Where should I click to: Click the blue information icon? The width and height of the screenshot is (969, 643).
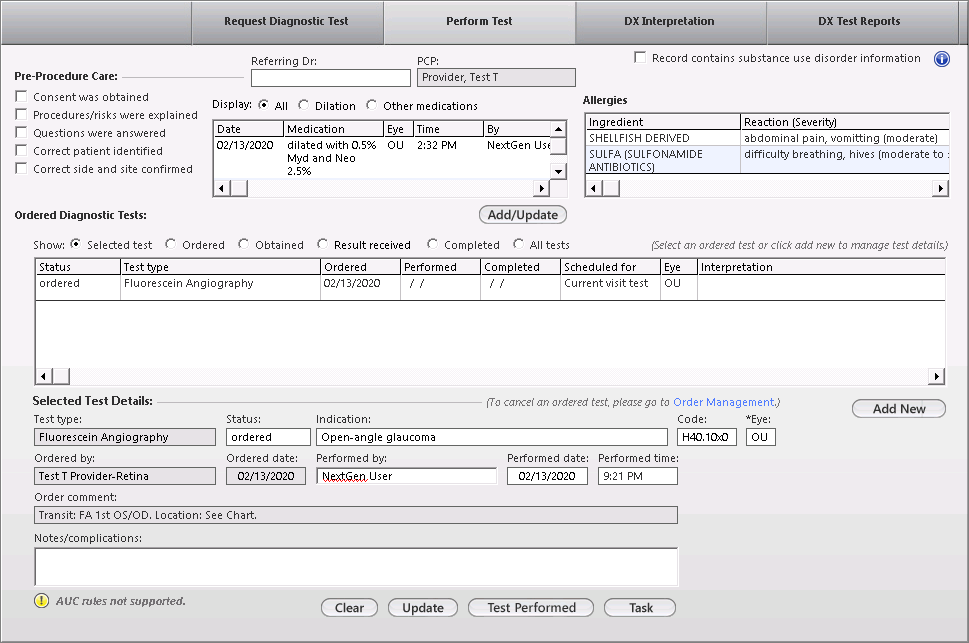tap(941, 59)
